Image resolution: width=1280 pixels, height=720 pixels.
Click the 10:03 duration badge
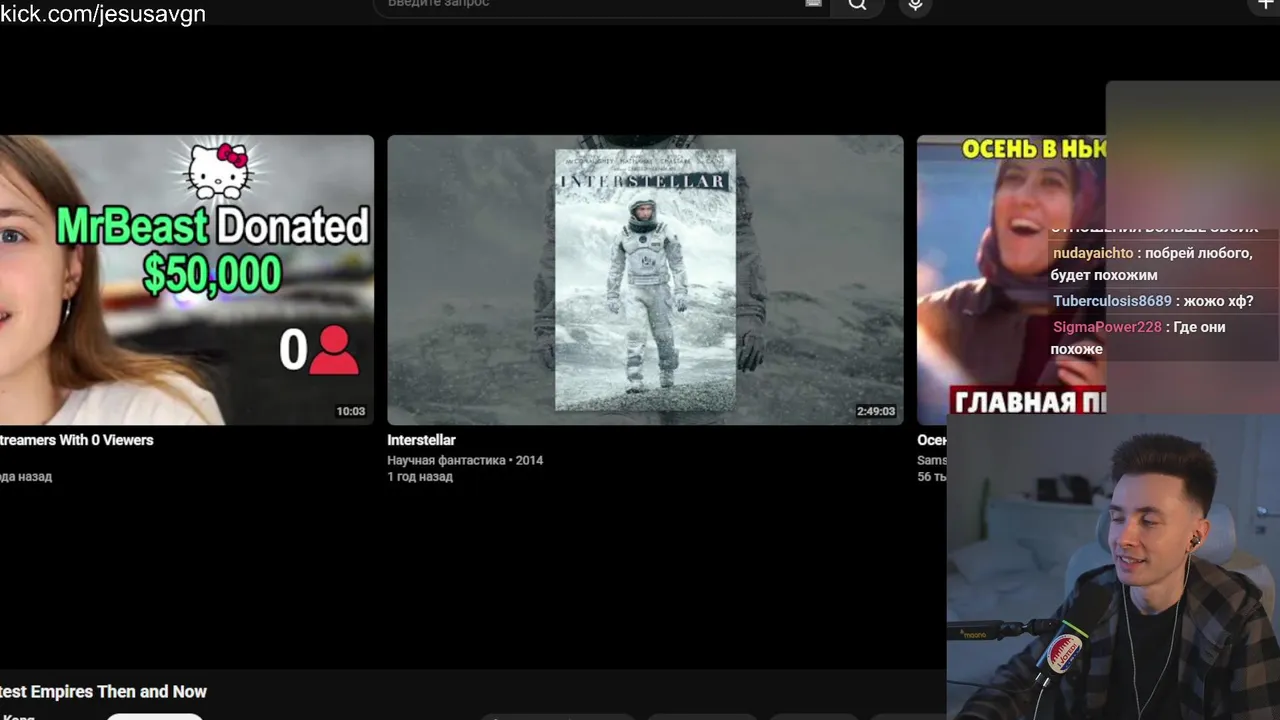[x=350, y=411]
